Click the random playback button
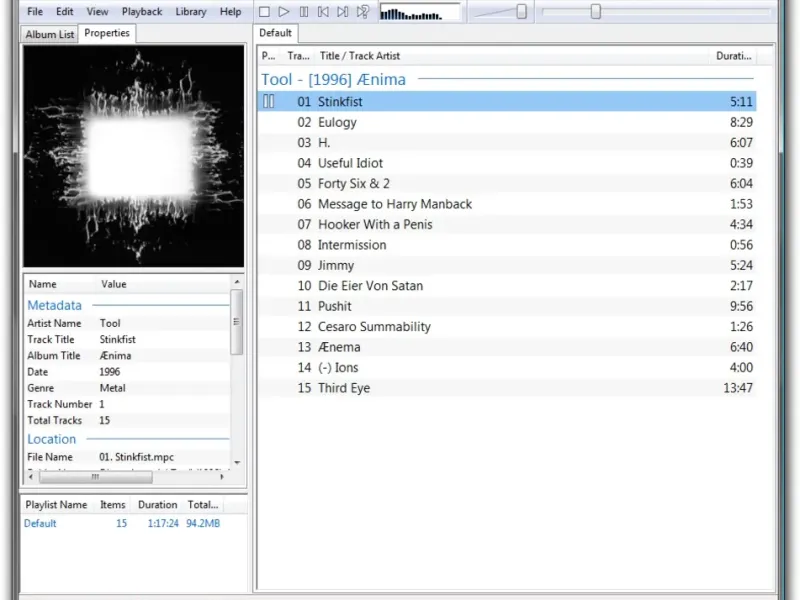The width and height of the screenshot is (800, 600). pos(363,12)
